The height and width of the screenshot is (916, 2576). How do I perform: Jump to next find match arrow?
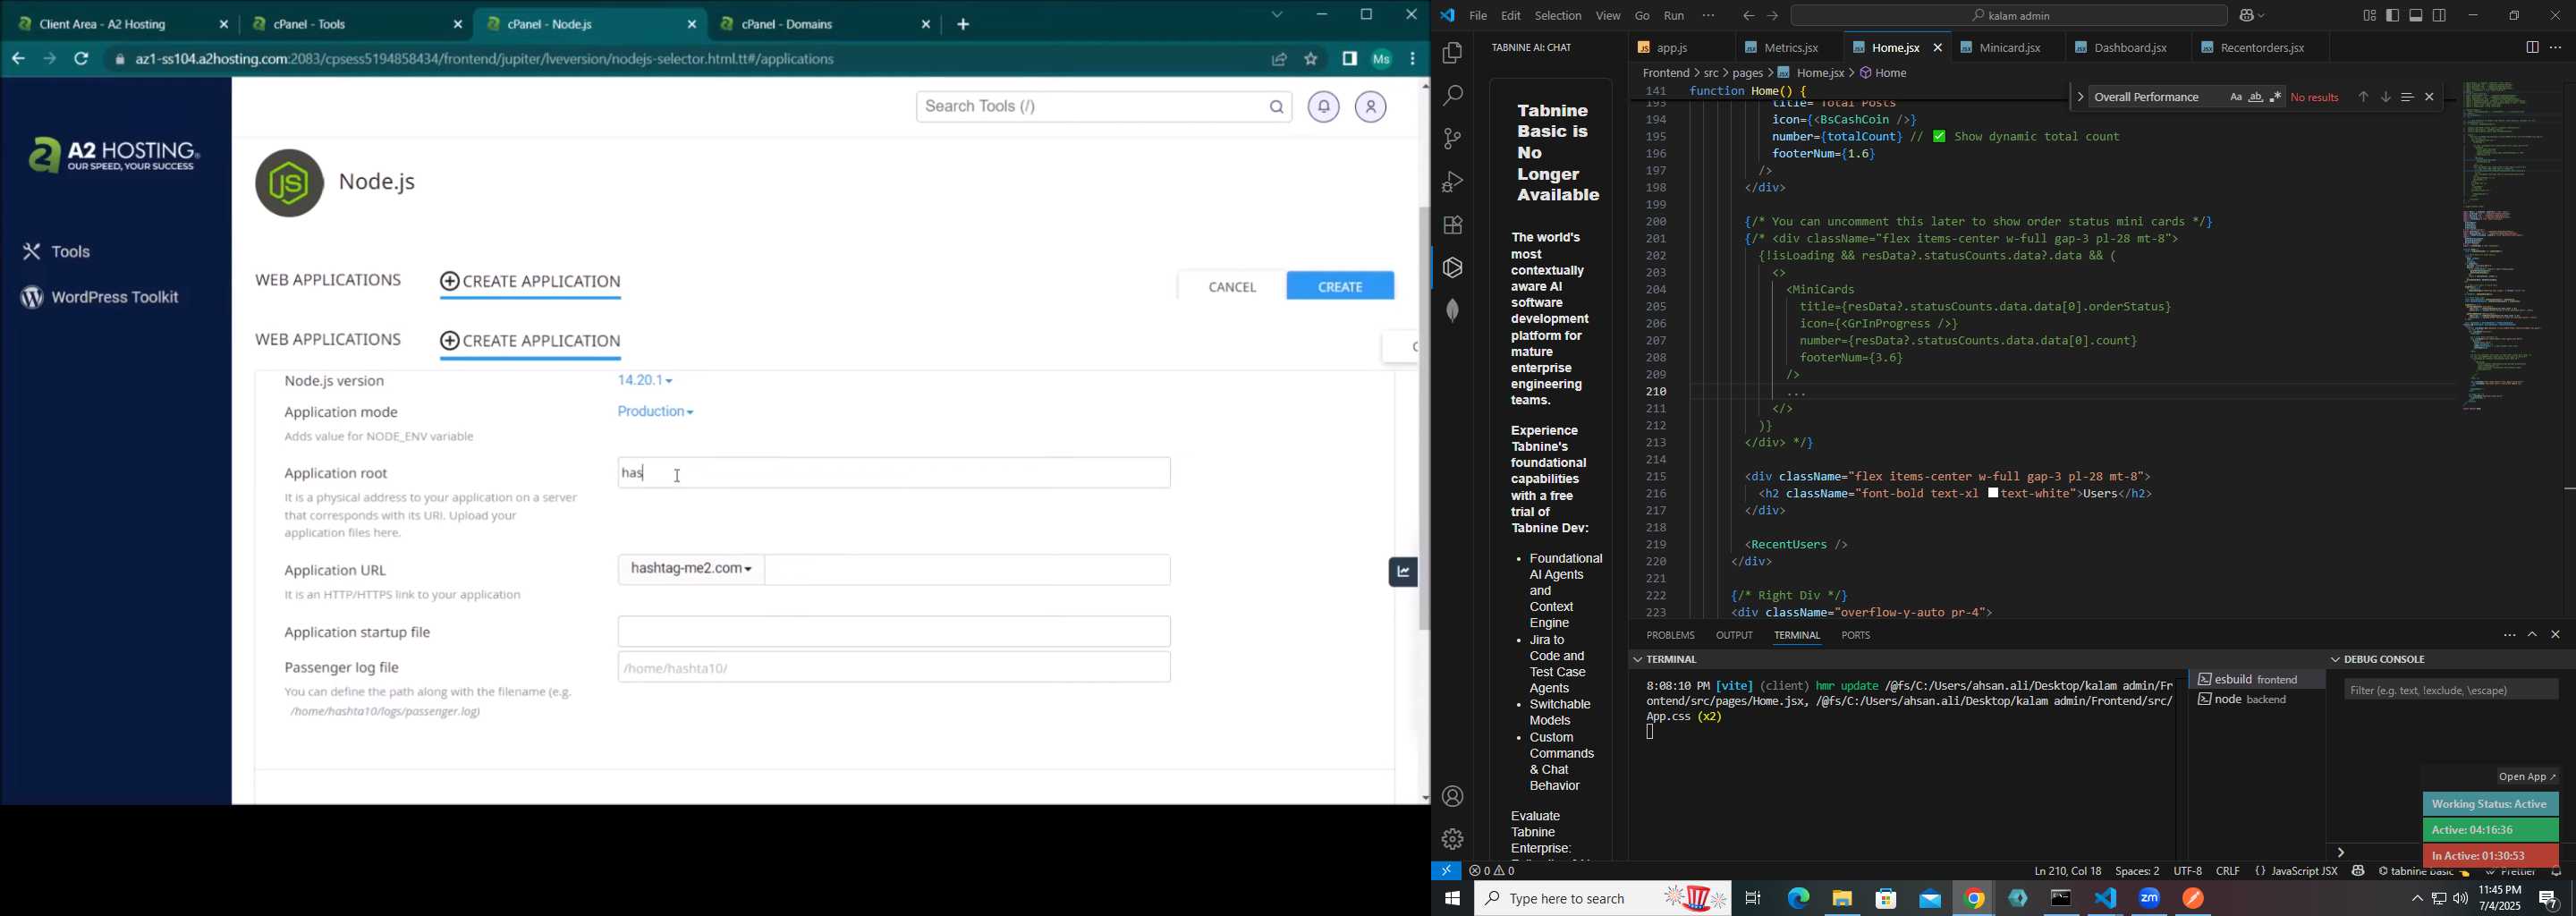pos(2385,97)
